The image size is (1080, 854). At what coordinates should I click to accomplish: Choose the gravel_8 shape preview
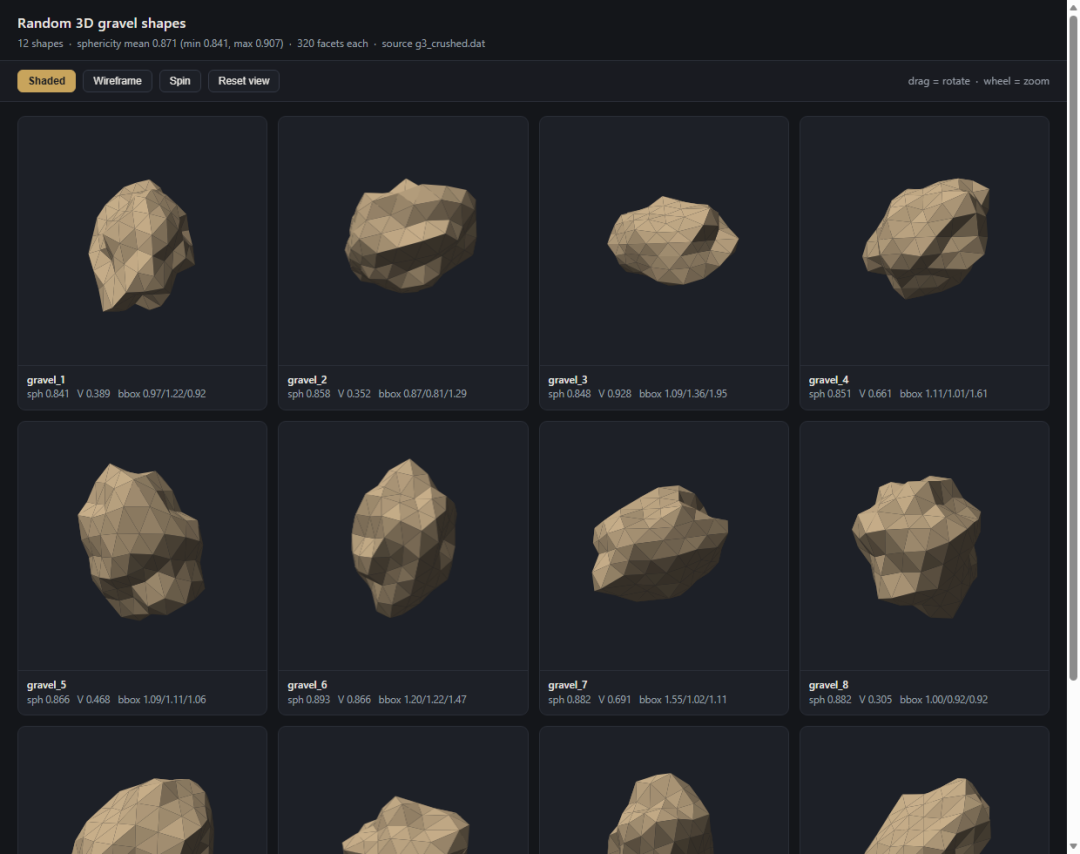pos(924,546)
